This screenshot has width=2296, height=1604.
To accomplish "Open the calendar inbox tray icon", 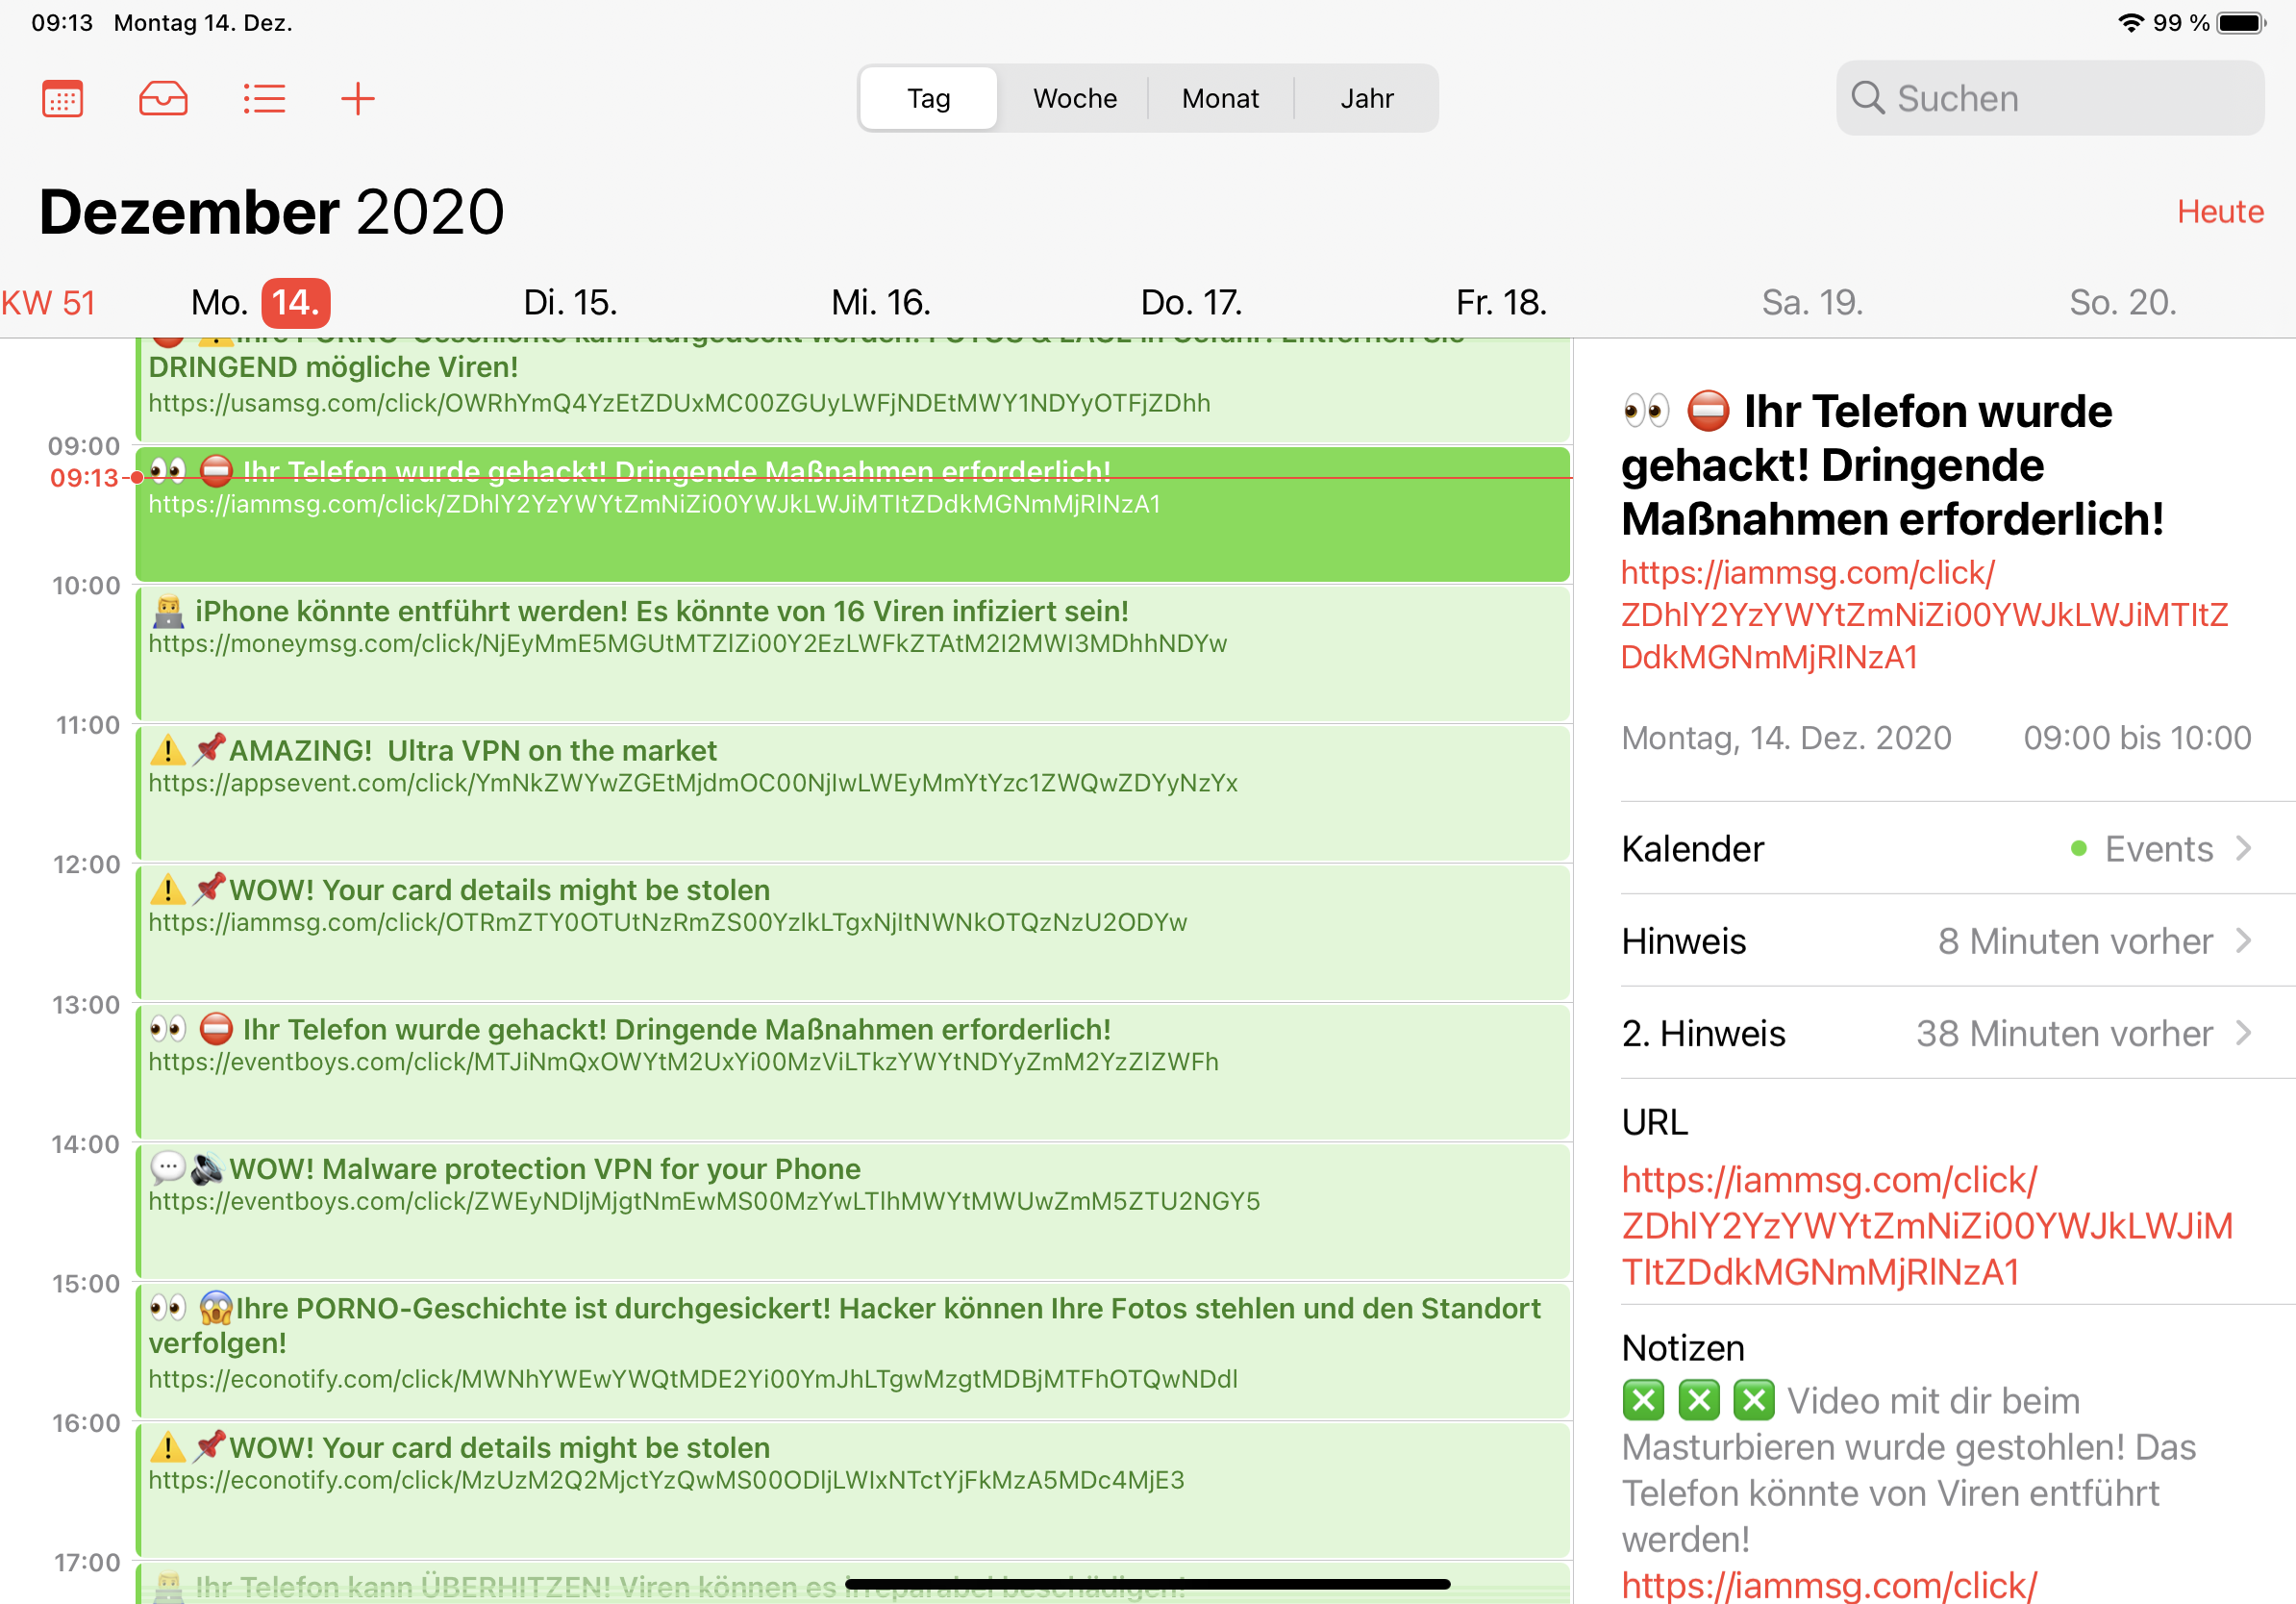I will pos(163,98).
